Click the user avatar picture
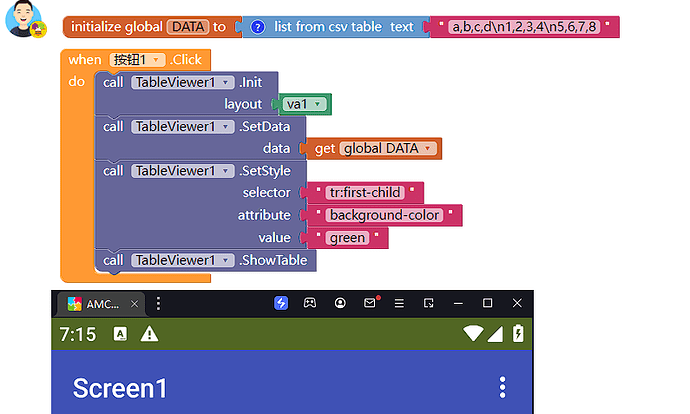The width and height of the screenshot is (690, 414). pyautogui.click(x=24, y=19)
